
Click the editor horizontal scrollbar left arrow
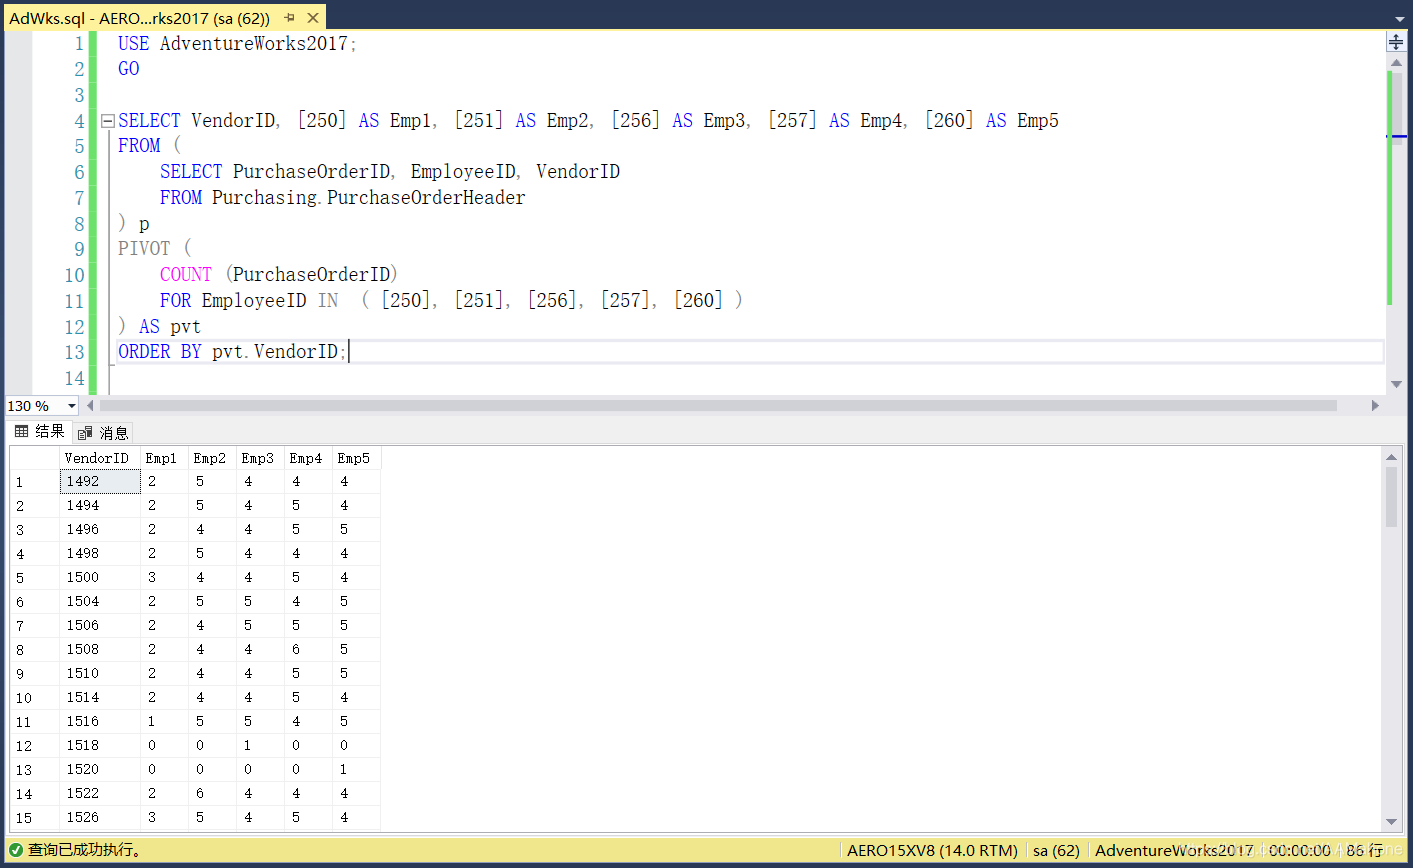pyautogui.click(x=90, y=406)
